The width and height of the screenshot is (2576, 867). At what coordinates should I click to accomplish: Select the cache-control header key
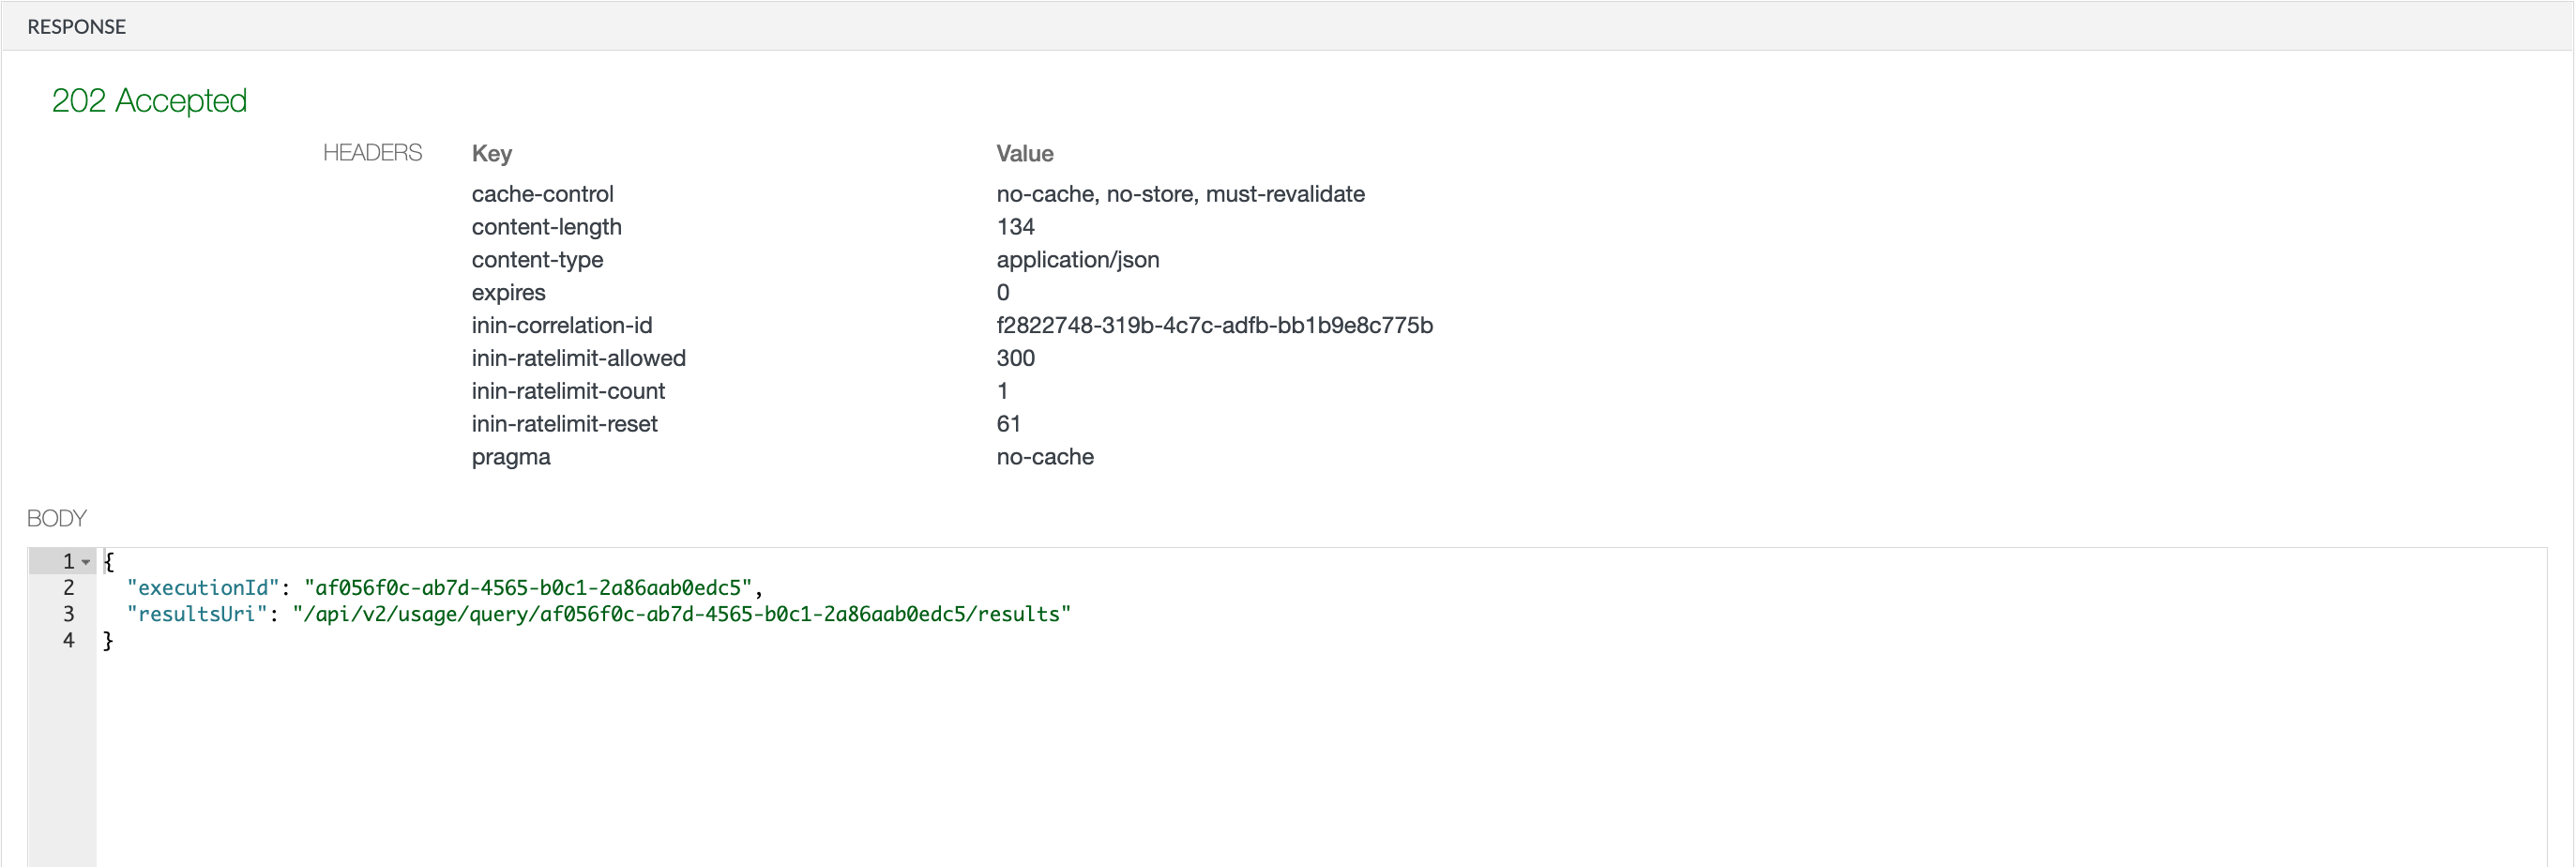(543, 194)
